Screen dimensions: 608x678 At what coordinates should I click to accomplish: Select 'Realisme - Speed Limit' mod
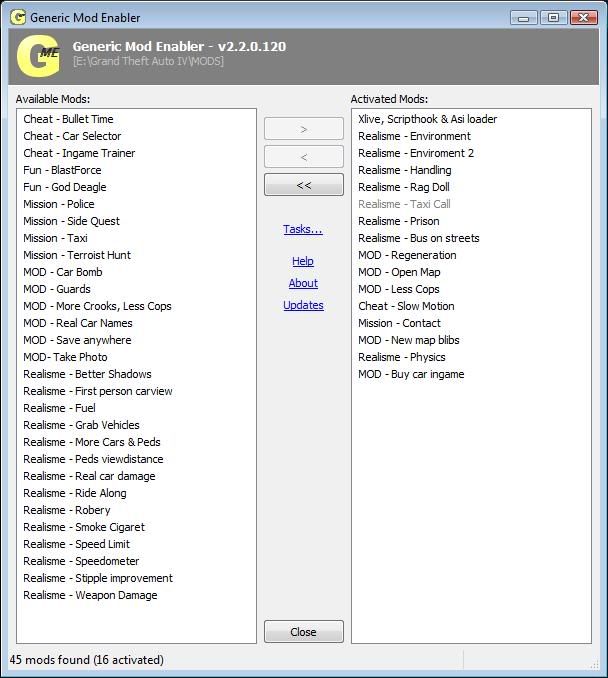pyautogui.click(x=77, y=544)
